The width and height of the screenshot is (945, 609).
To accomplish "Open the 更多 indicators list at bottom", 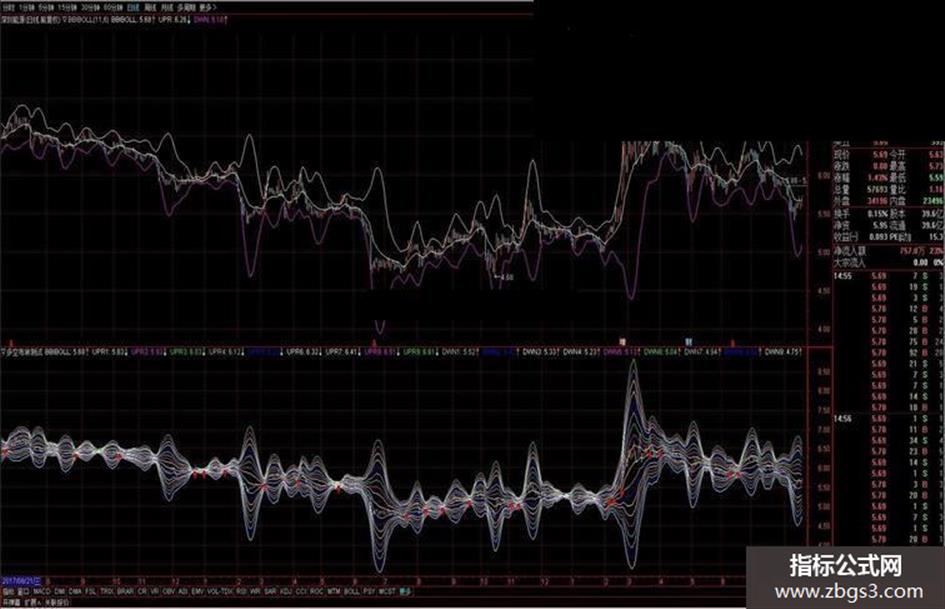I will click(x=405, y=592).
